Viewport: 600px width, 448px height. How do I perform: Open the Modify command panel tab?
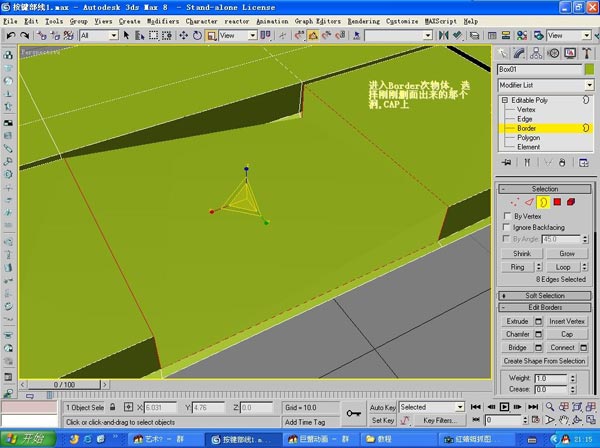[519, 53]
